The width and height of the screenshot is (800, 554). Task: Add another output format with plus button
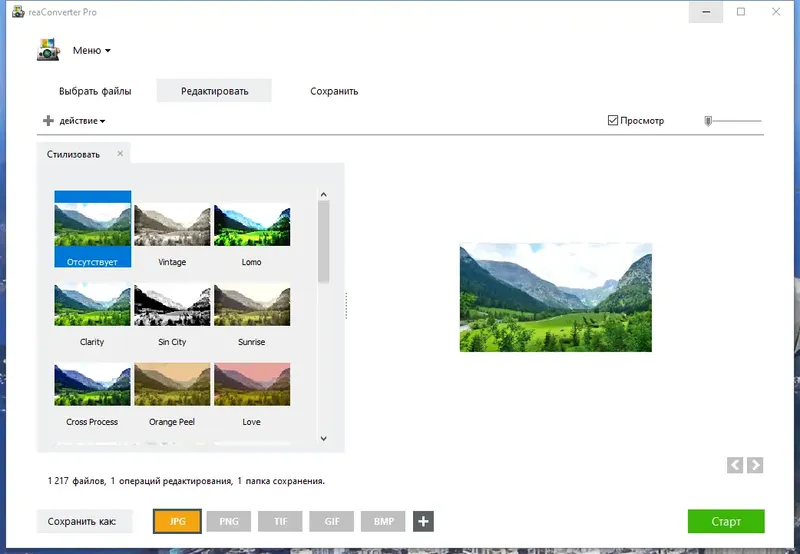(423, 521)
